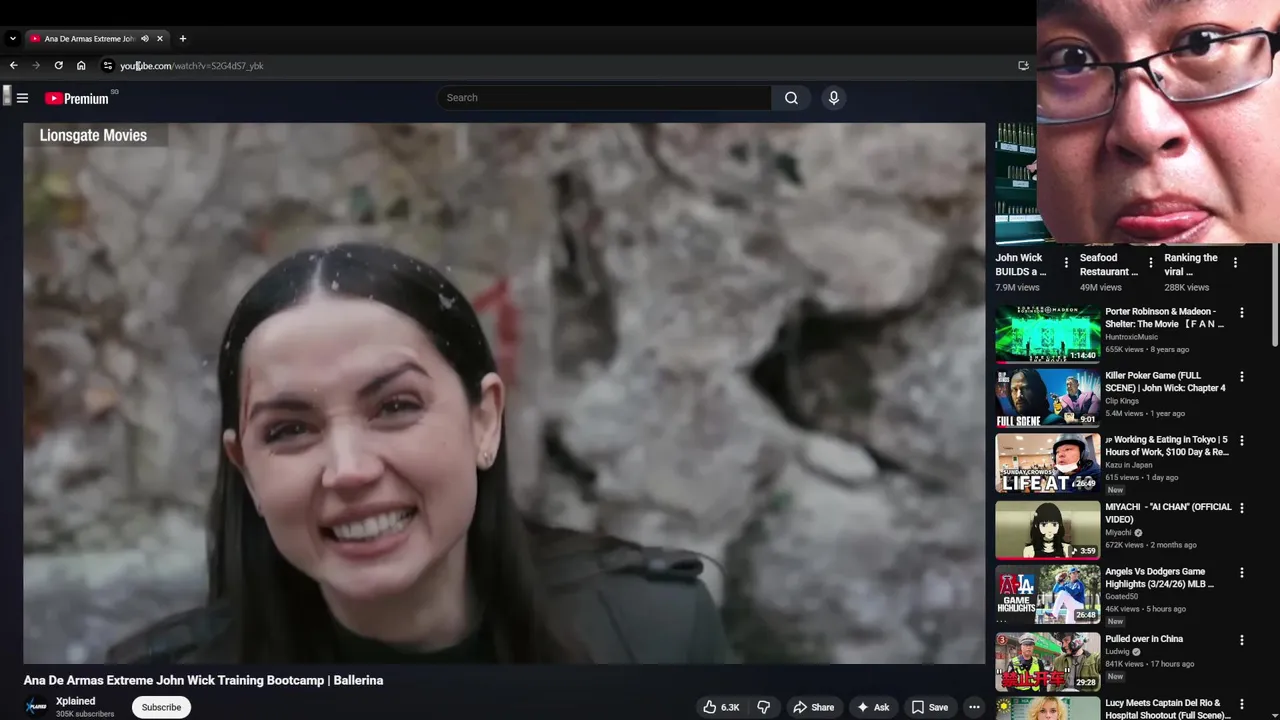Play Porter Robinson Shelter thumbnail
The width and height of the screenshot is (1280, 720).
click(1047, 334)
